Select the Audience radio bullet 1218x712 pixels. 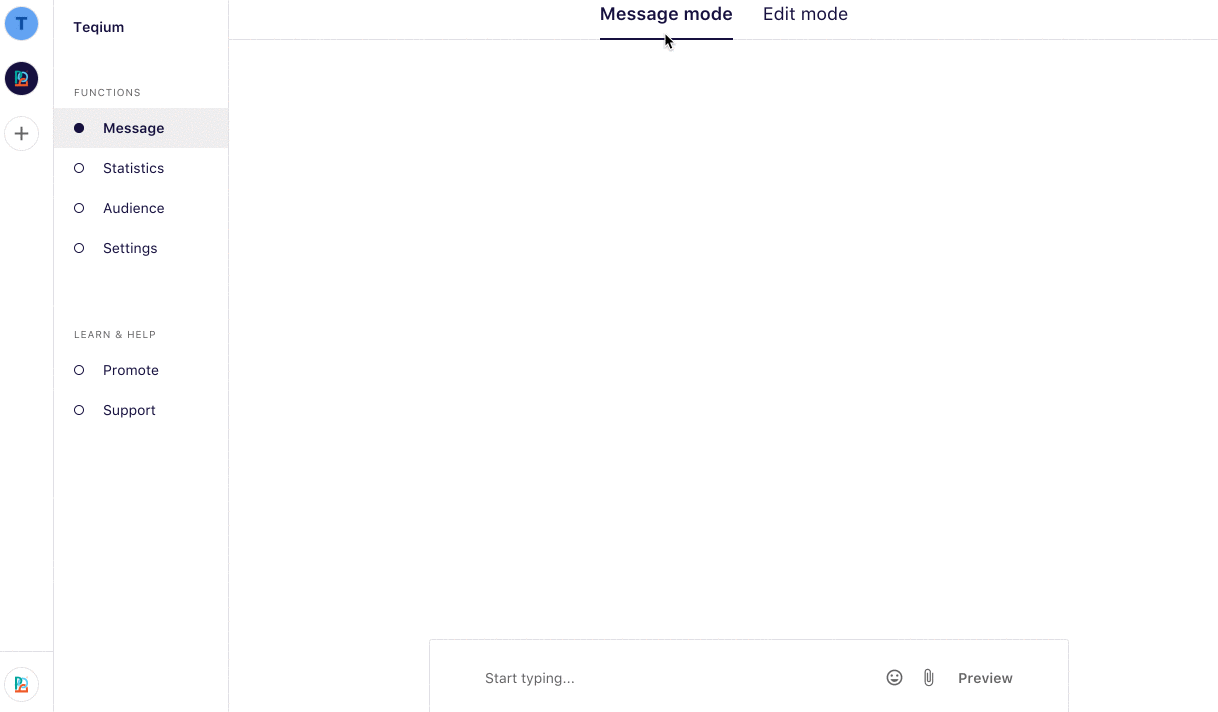pyautogui.click(x=79, y=208)
